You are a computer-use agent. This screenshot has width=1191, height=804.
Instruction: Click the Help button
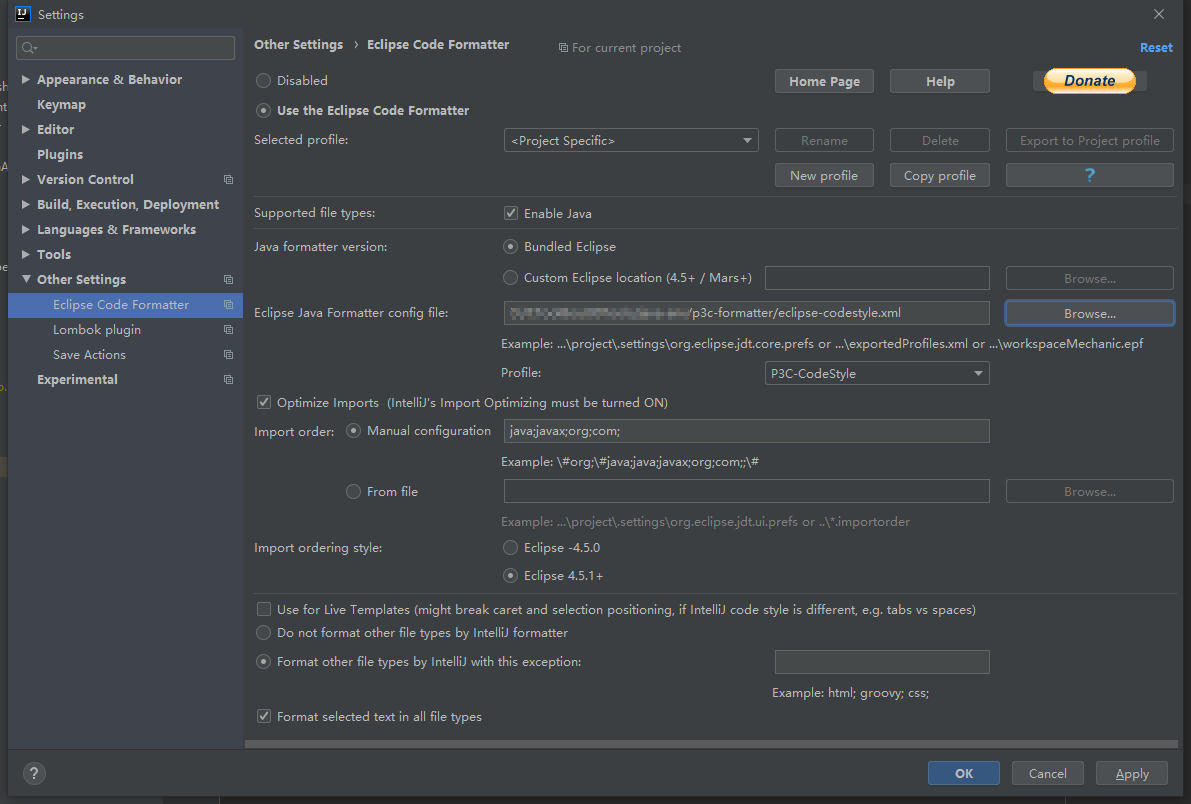coord(940,81)
